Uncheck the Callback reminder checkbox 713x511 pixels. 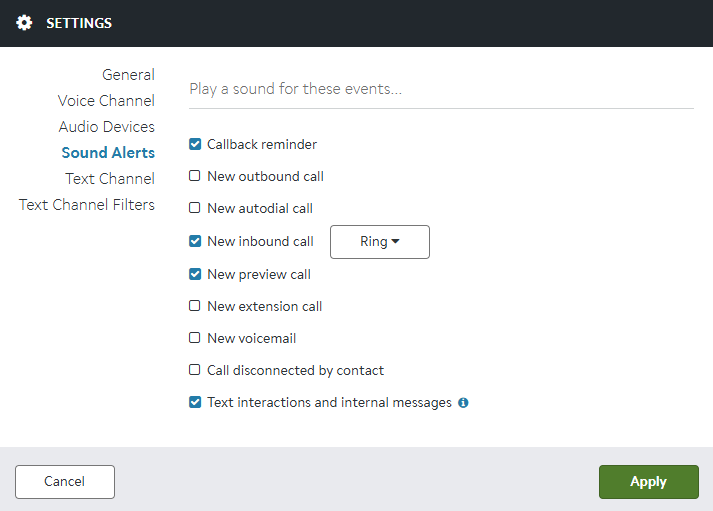click(195, 144)
